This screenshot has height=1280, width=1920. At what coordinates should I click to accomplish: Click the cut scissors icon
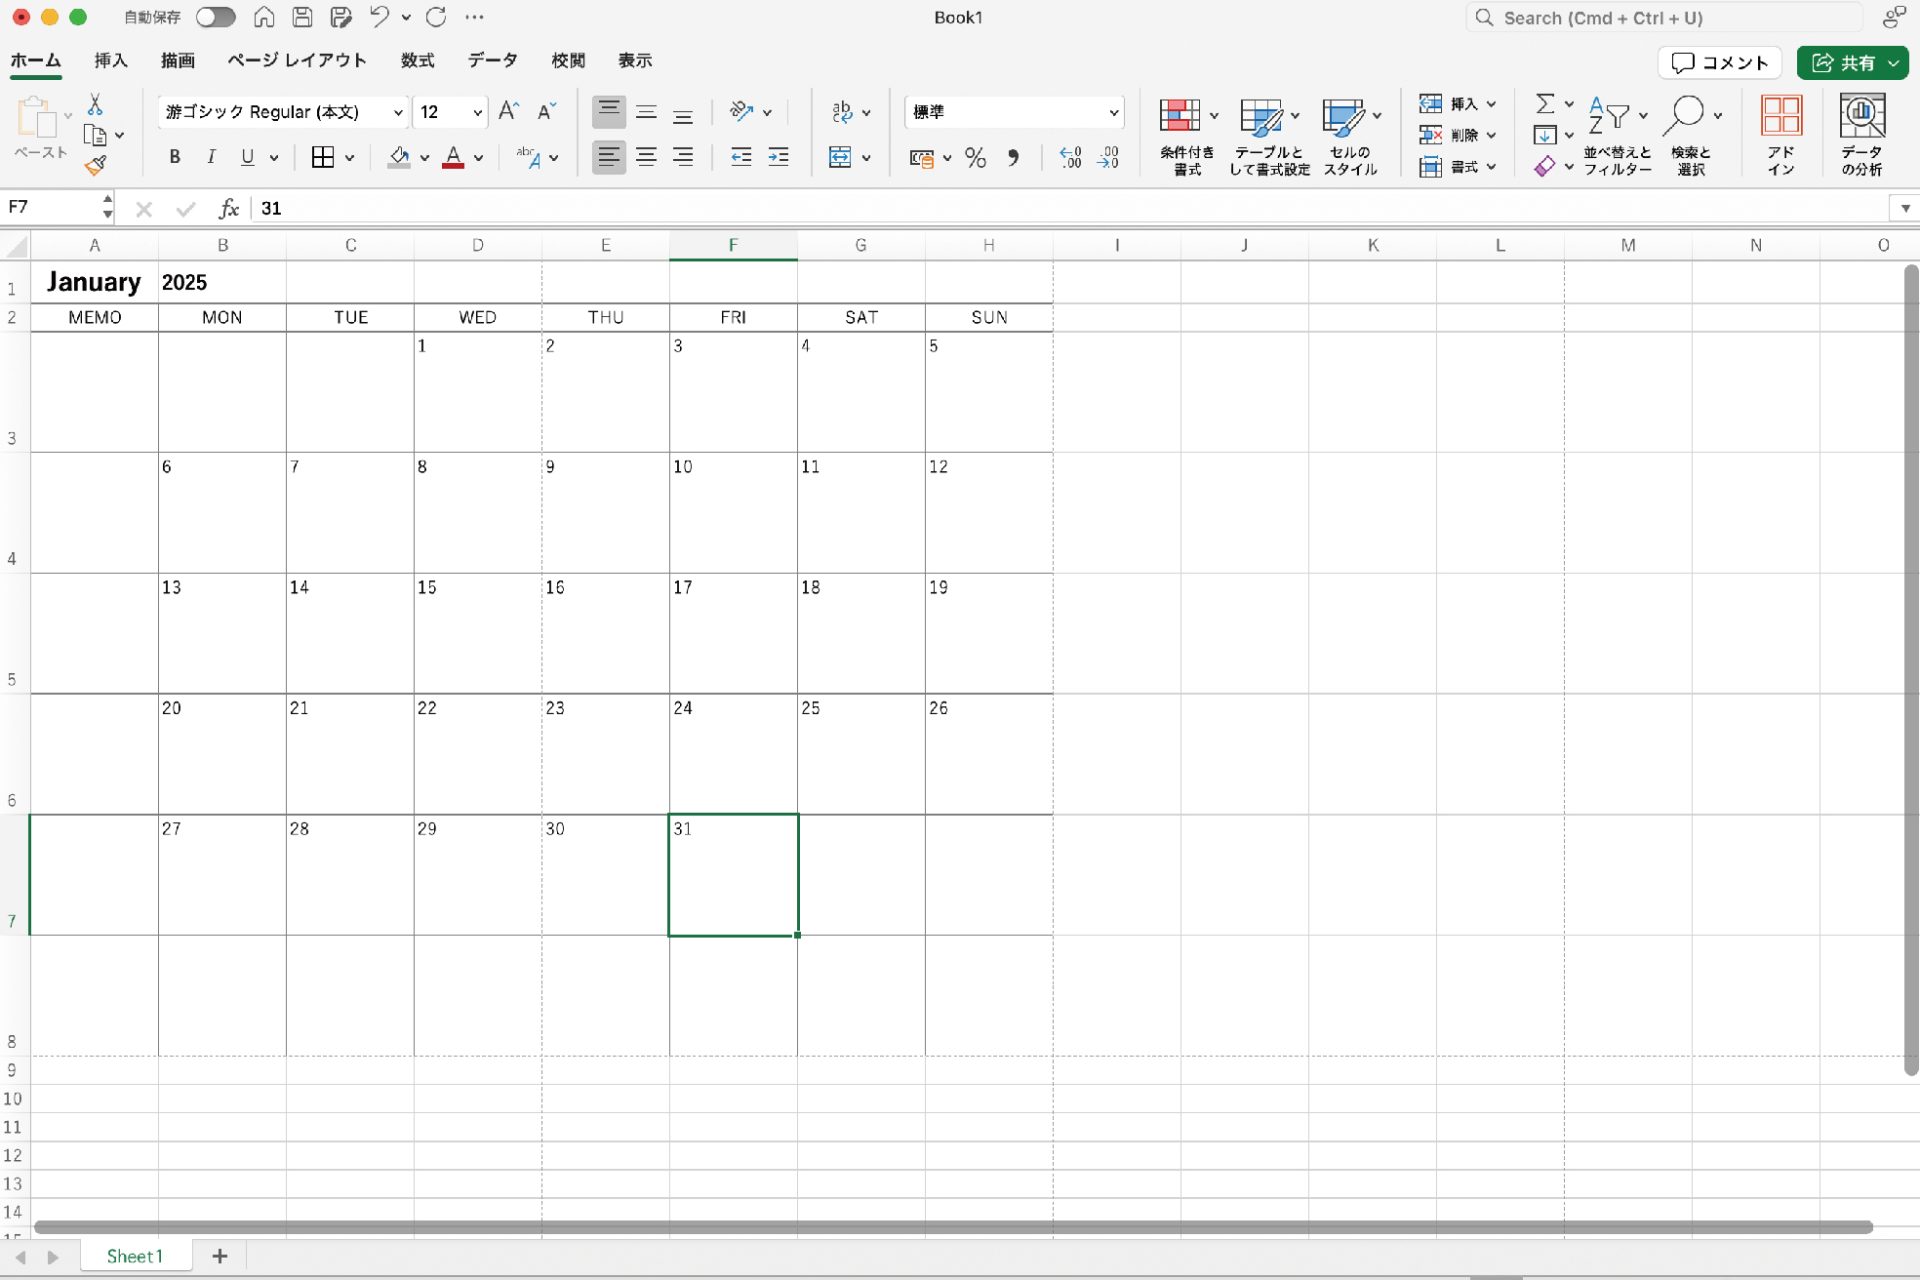tap(95, 104)
